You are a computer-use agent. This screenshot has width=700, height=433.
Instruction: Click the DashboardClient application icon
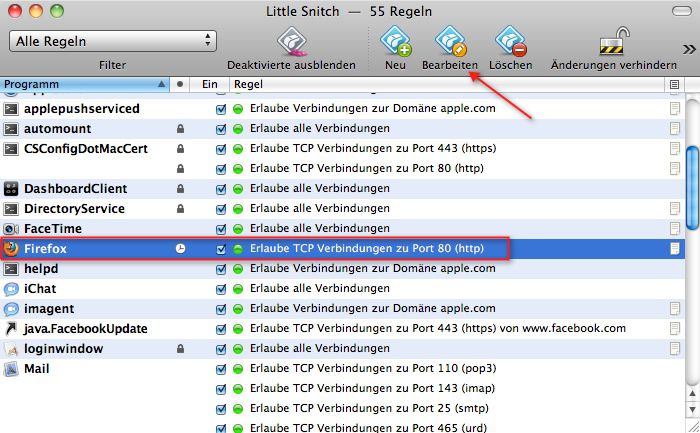point(11,189)
